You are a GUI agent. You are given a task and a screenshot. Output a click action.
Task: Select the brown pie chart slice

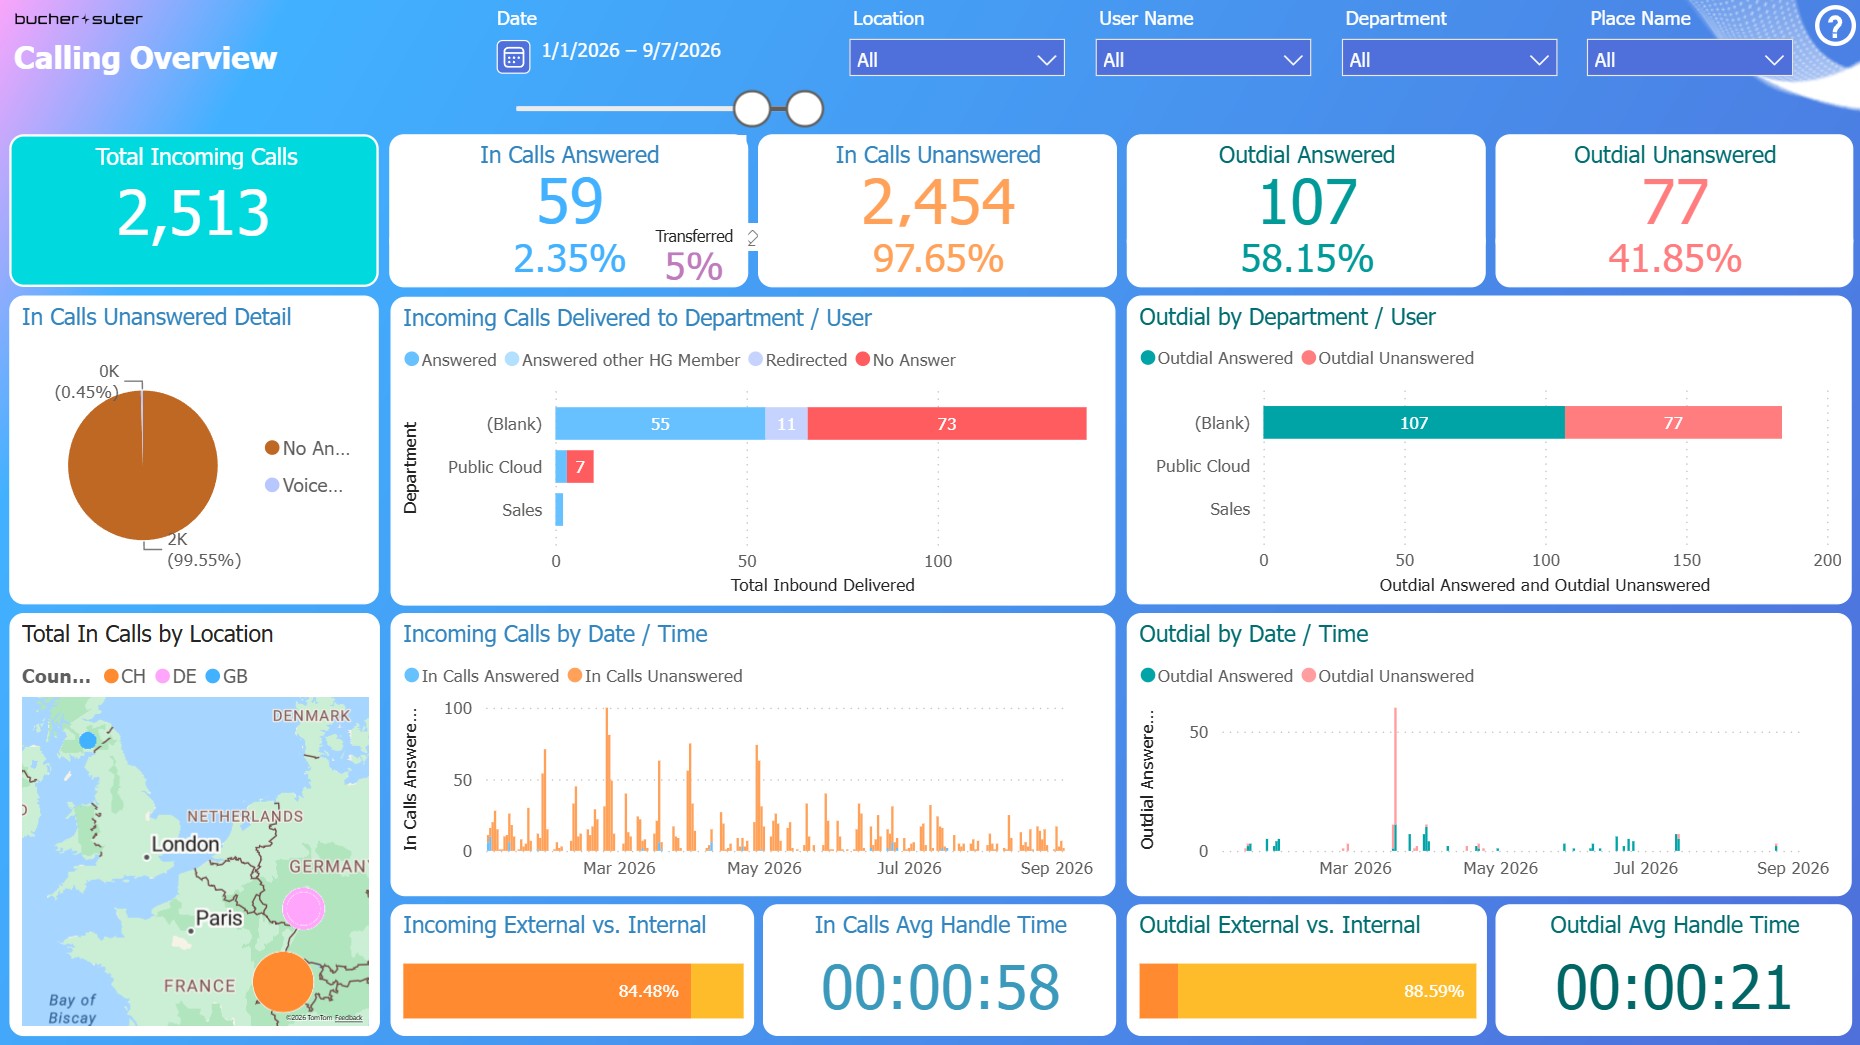(x=143, y=465)
